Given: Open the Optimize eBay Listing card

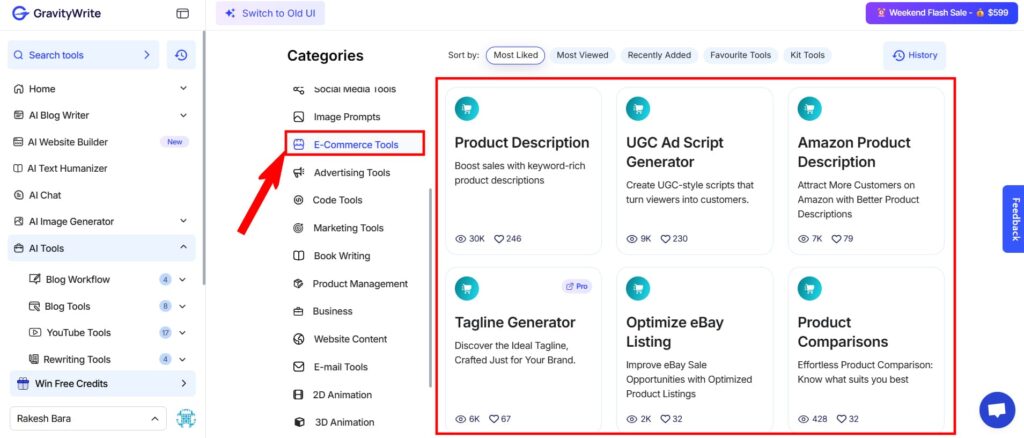Looking at the screenshot, I should coord(694,349).
